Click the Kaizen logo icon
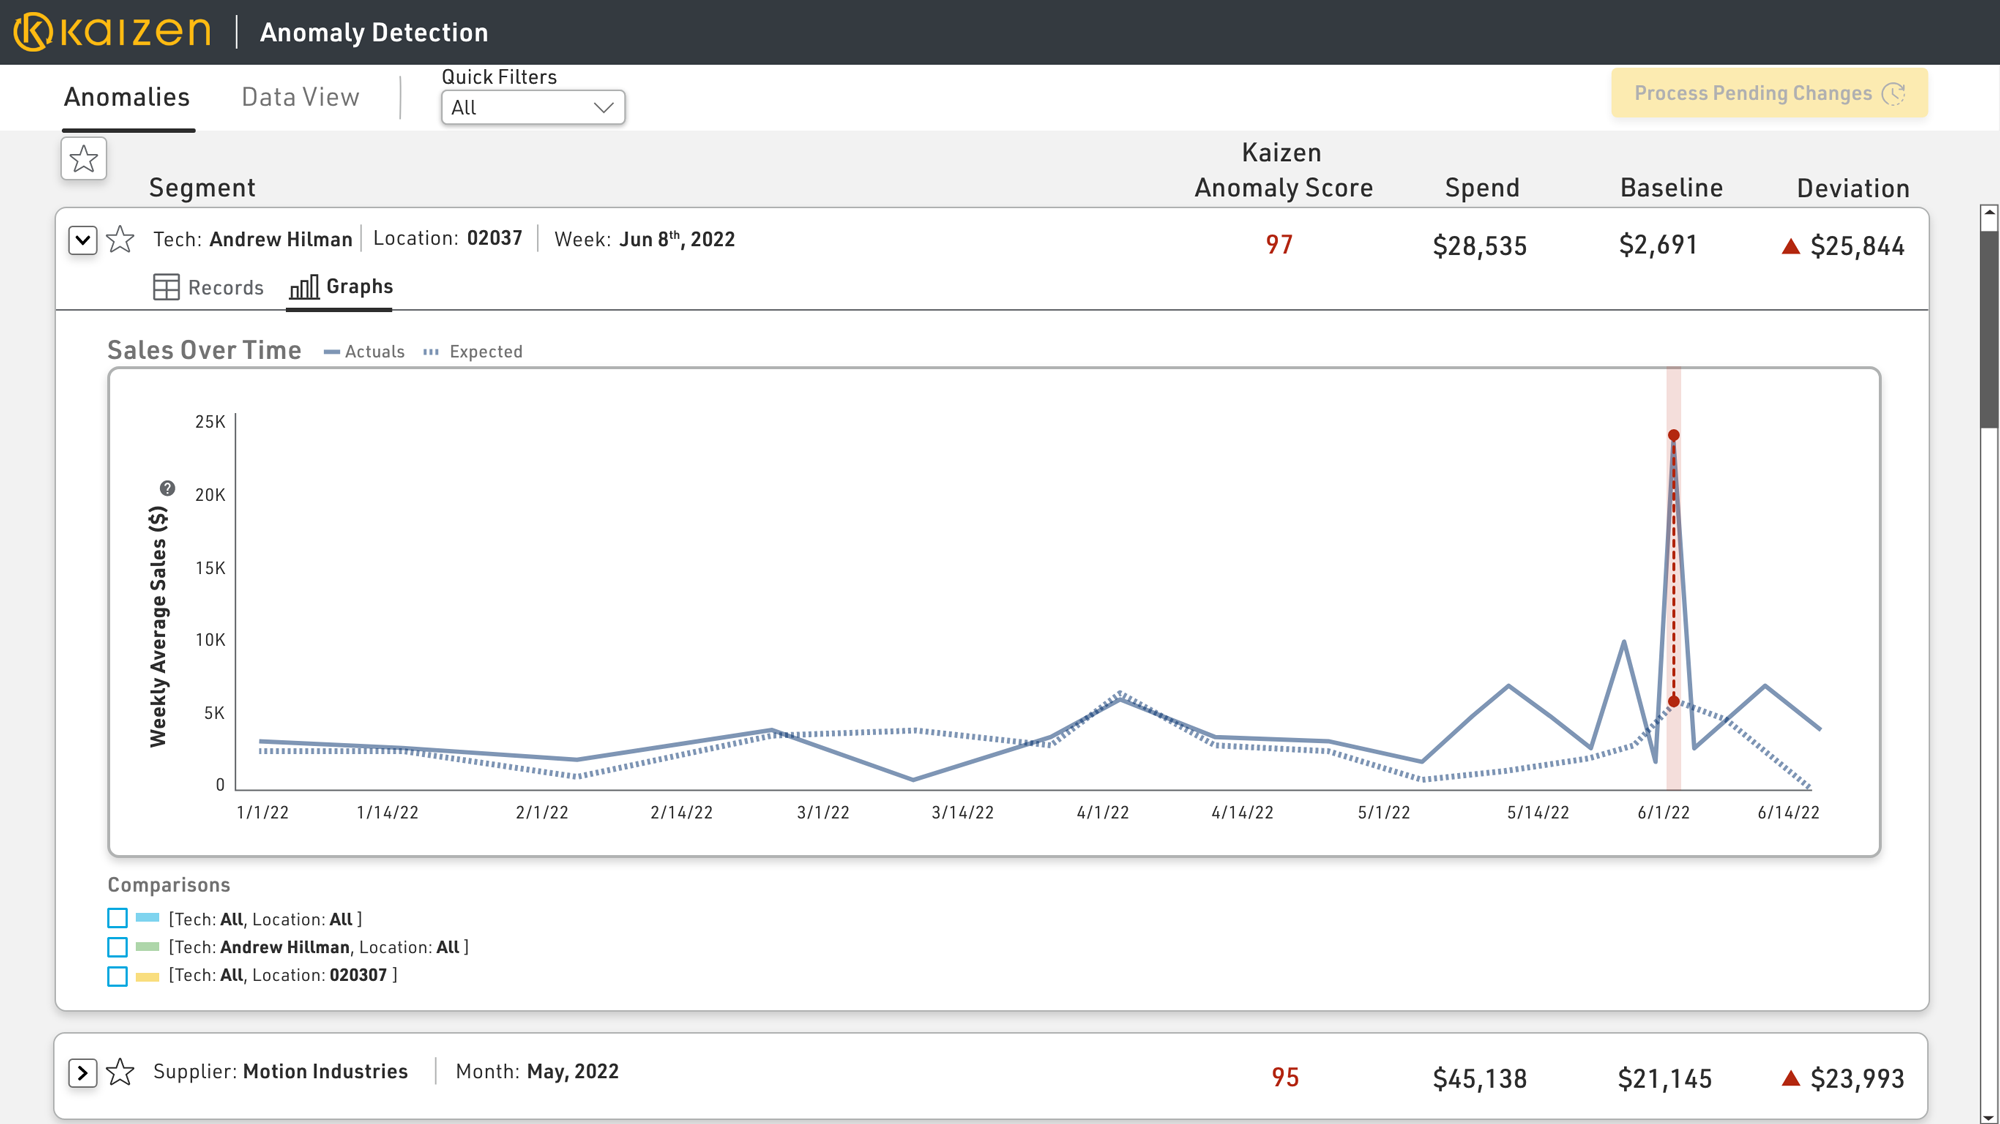The image size is (2000, 1124). click(34, 32)
